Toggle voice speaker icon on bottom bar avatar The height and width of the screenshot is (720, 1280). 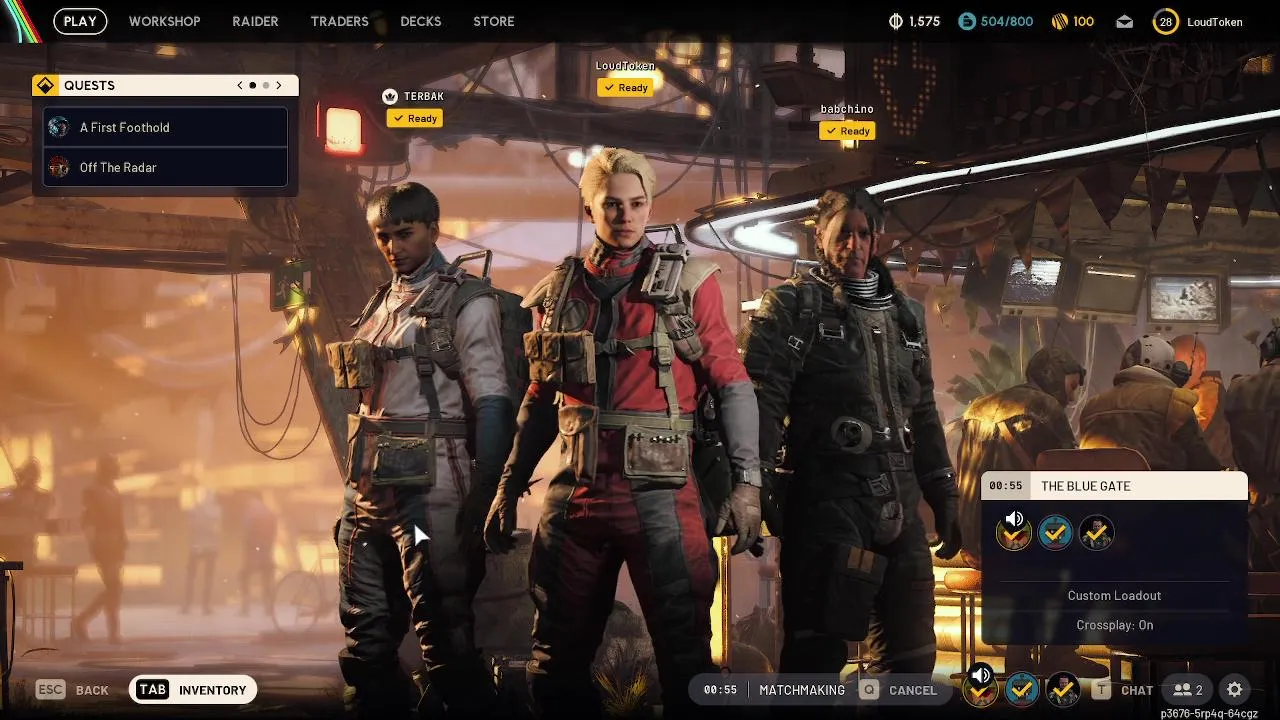click(981, 676)
